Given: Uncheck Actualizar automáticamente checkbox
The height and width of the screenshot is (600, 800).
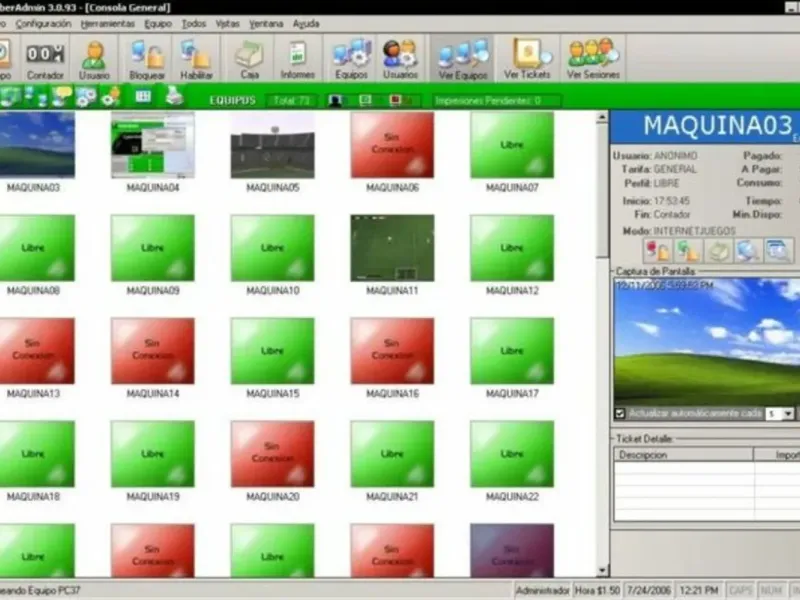Looking at the screenshot, I should (620, 413).
